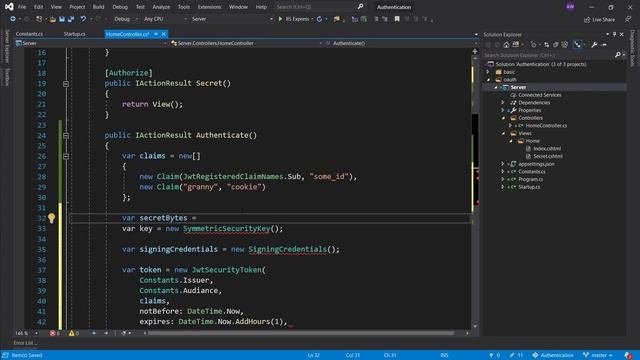Click the warnings count yellow icon
This screenshot has width=640, height=360.
(71, 333)
